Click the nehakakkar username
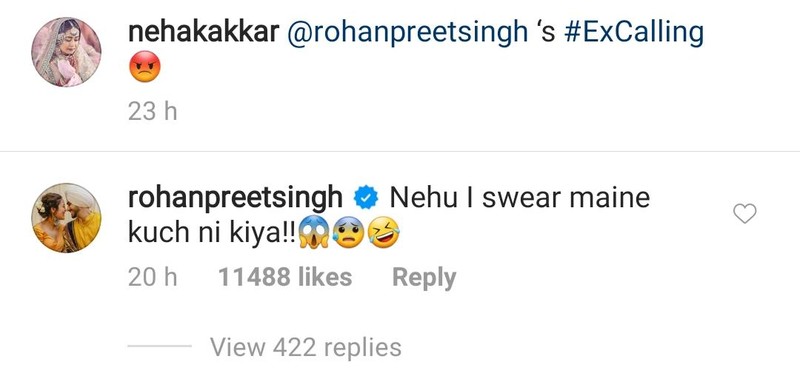 (204, 33)
